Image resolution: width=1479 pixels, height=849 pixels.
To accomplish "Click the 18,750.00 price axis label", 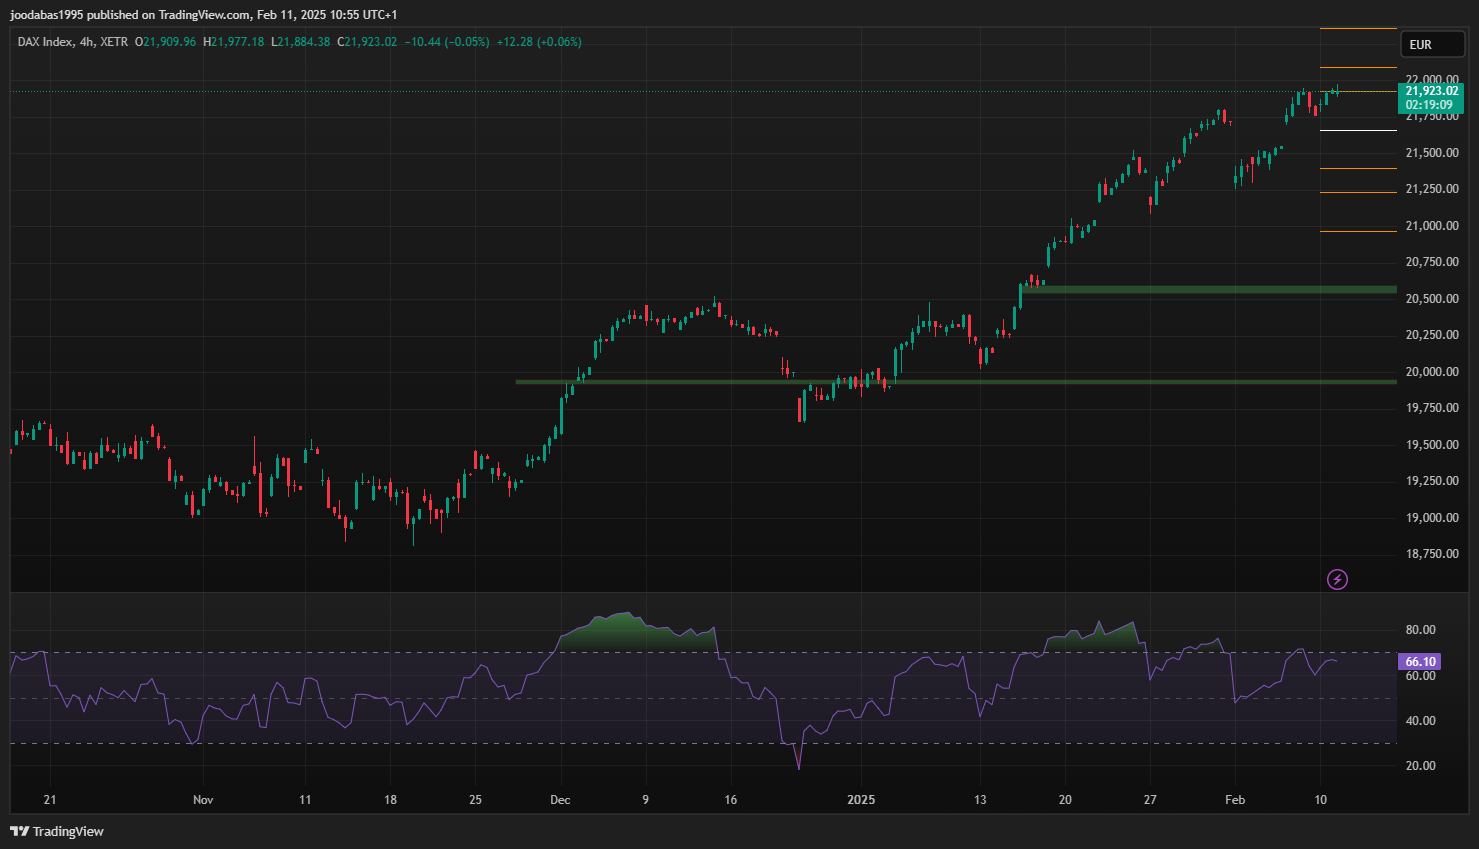I will pyautogui.click(x=1432, y=554).
